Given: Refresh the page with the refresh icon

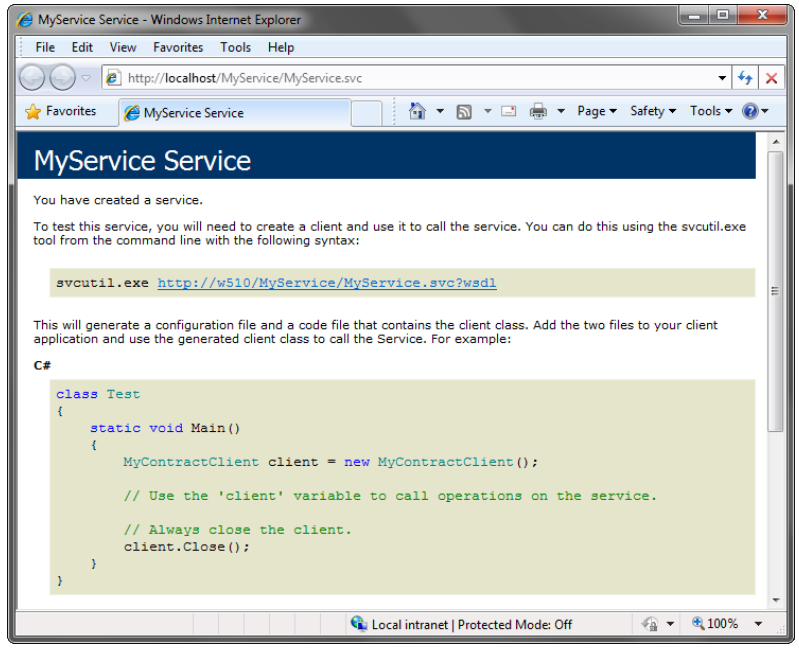Looking at the screenshot, I should (x=745, y=78).
